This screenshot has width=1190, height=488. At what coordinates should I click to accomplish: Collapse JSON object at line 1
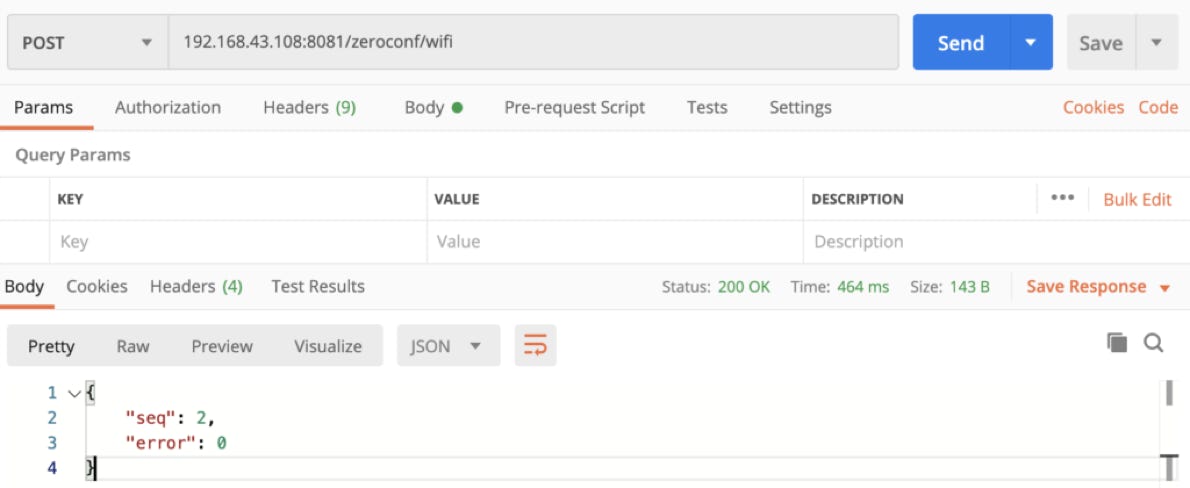pos(73,393)
